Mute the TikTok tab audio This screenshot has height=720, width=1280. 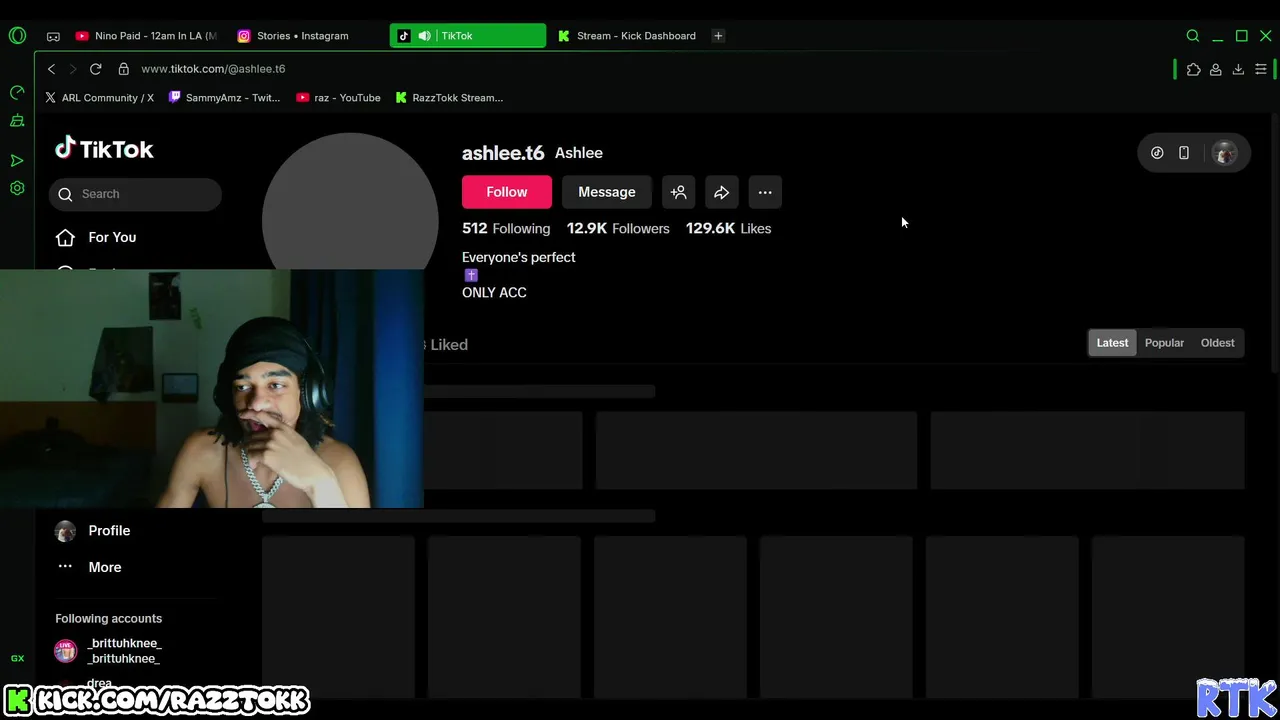click(x=425, y=36)
